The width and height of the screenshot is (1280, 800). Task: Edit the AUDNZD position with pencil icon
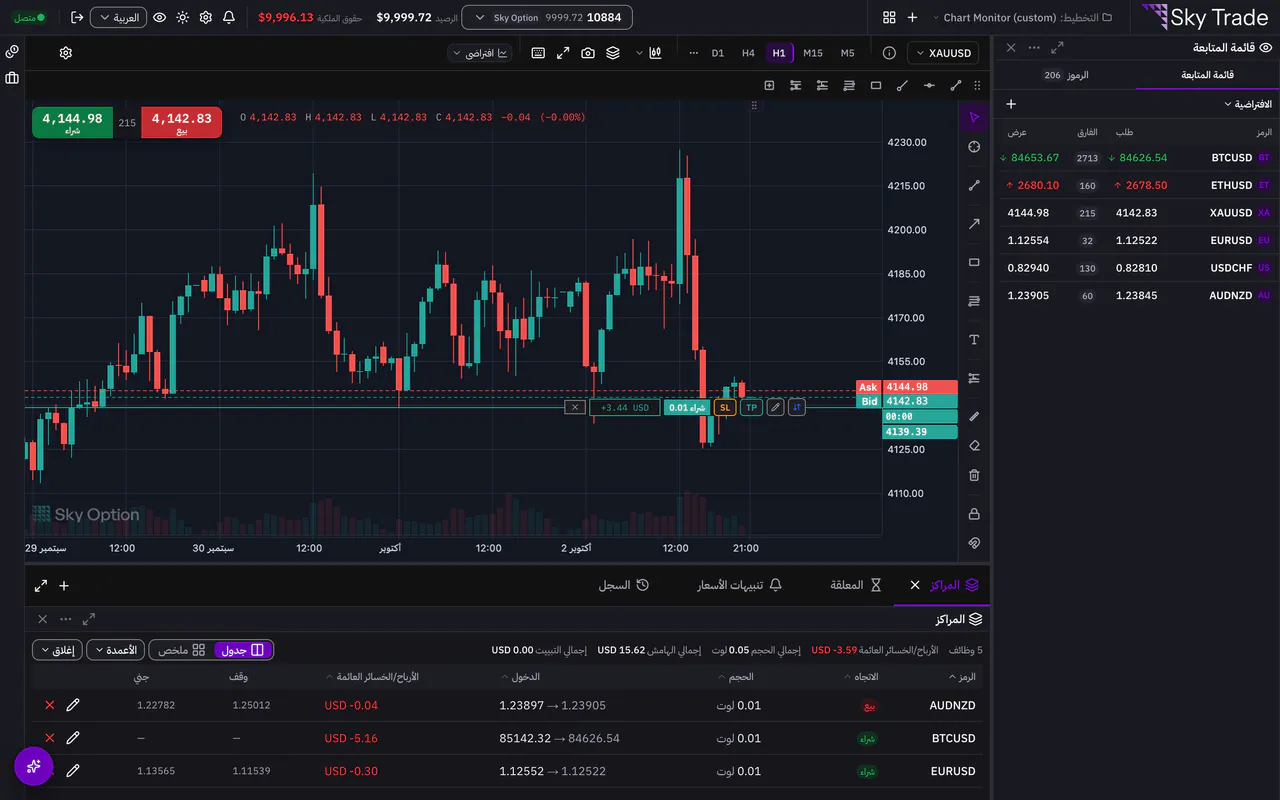73,705
